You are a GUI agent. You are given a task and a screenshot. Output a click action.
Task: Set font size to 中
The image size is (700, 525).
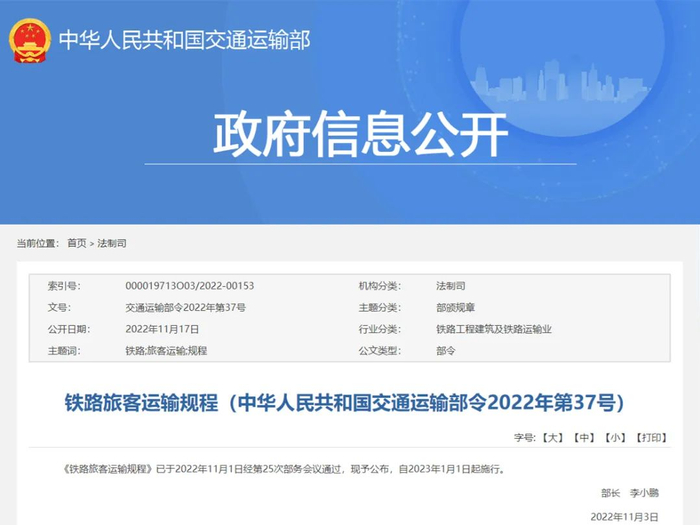(583, 438)
